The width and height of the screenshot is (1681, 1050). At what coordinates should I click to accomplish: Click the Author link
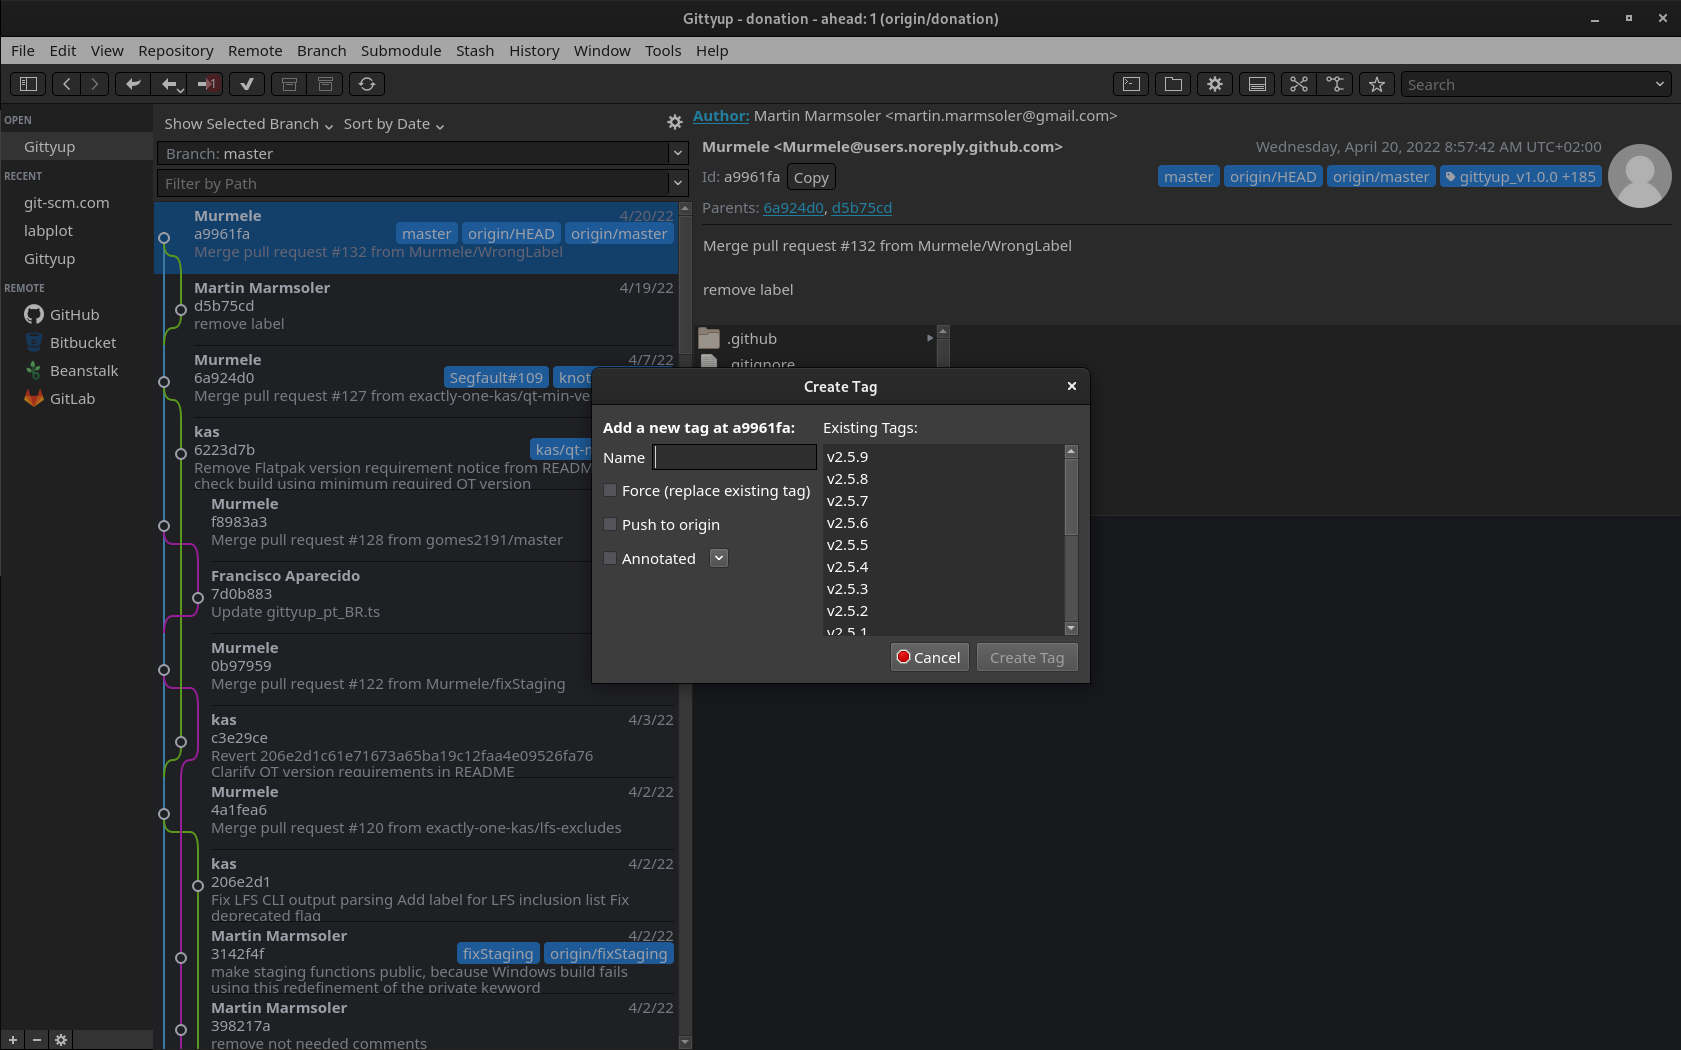click(x=721, y=116)
